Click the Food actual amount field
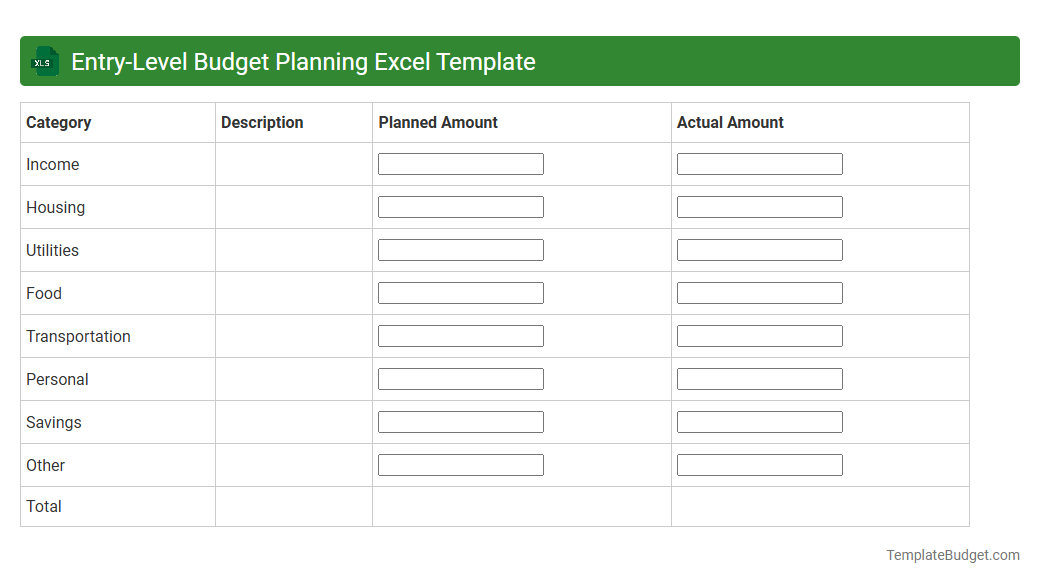The image size is (1040, 584). coord(759,292)
